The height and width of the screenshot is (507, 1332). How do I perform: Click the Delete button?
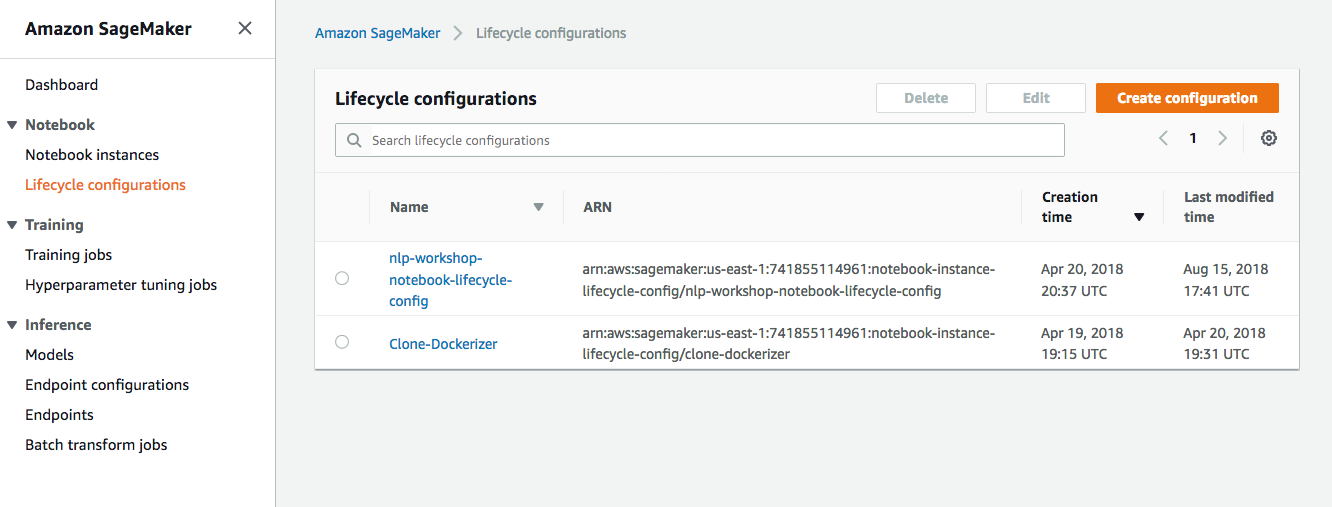pos(926,98)
